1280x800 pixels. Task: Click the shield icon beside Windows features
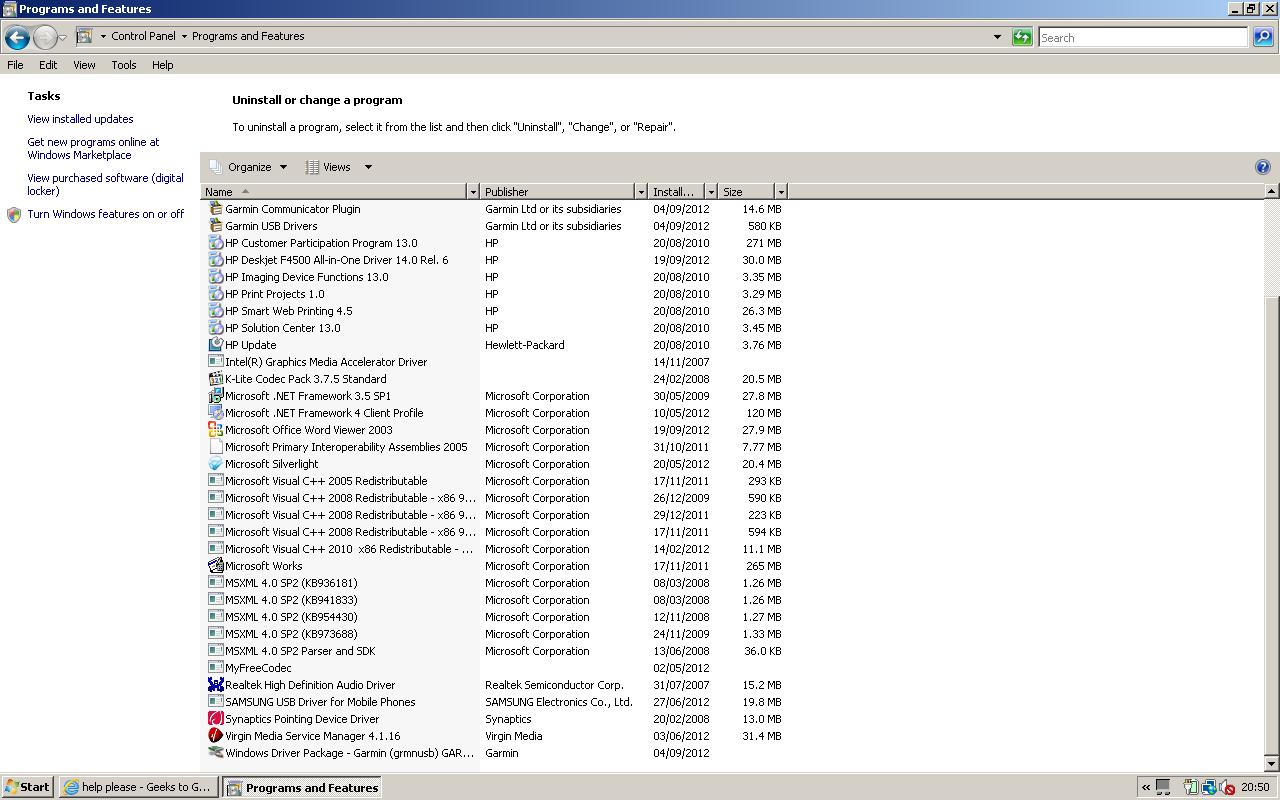14,215
